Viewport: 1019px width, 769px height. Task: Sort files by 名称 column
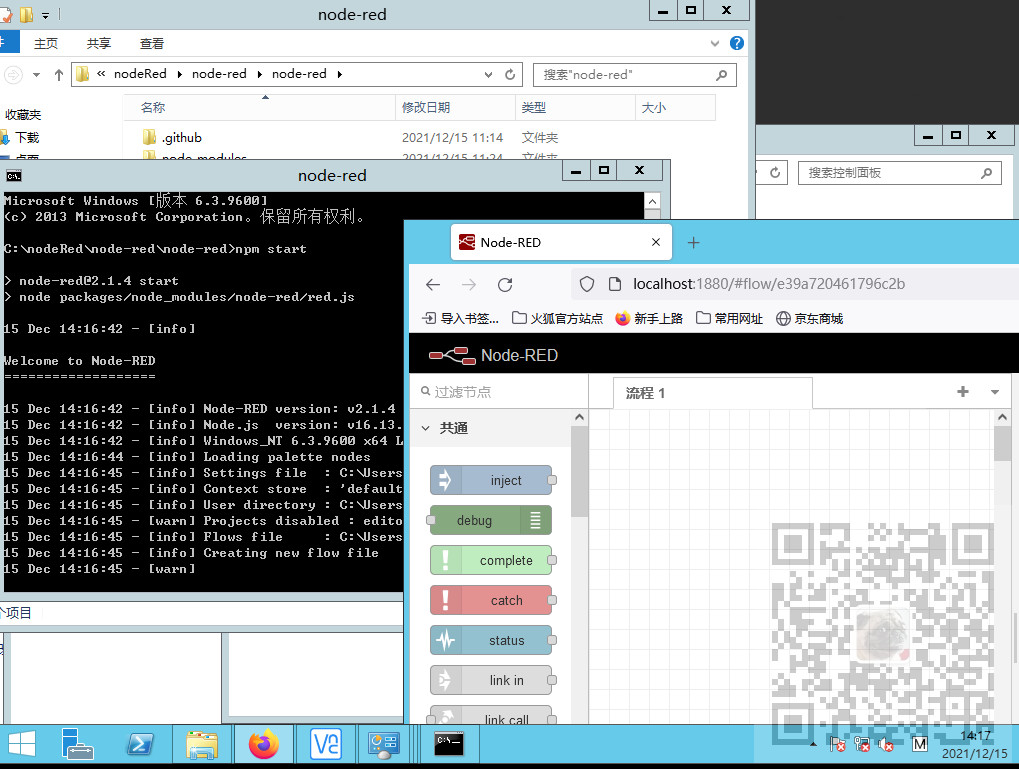[x=259, y=107]
